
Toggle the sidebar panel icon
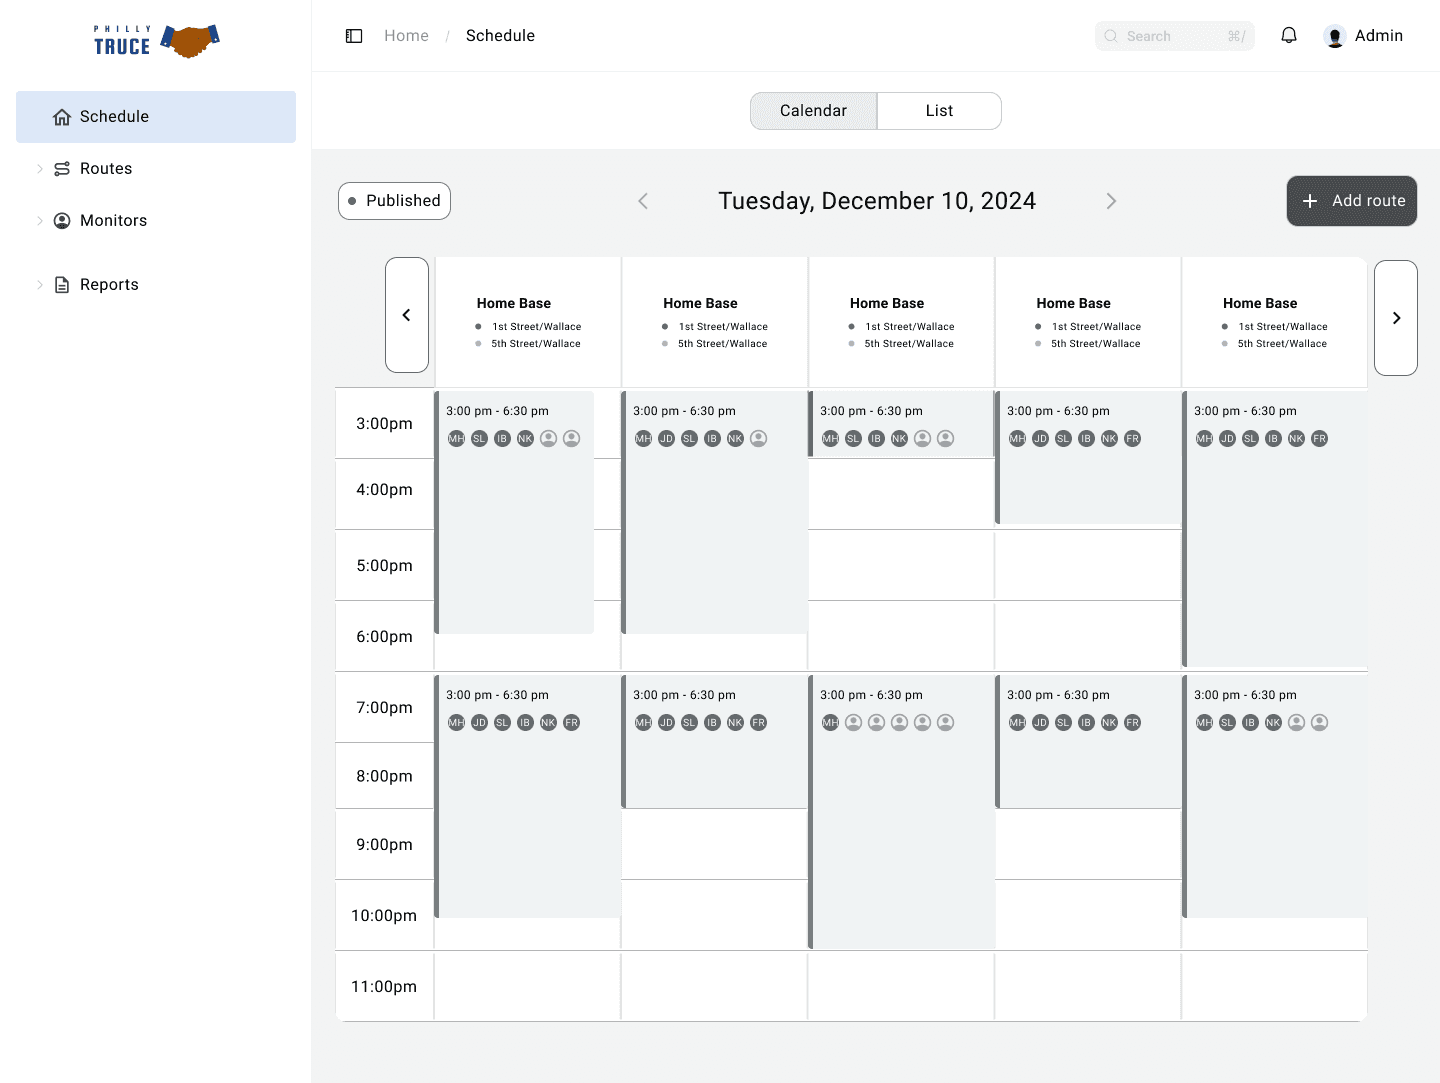point(354,36)
